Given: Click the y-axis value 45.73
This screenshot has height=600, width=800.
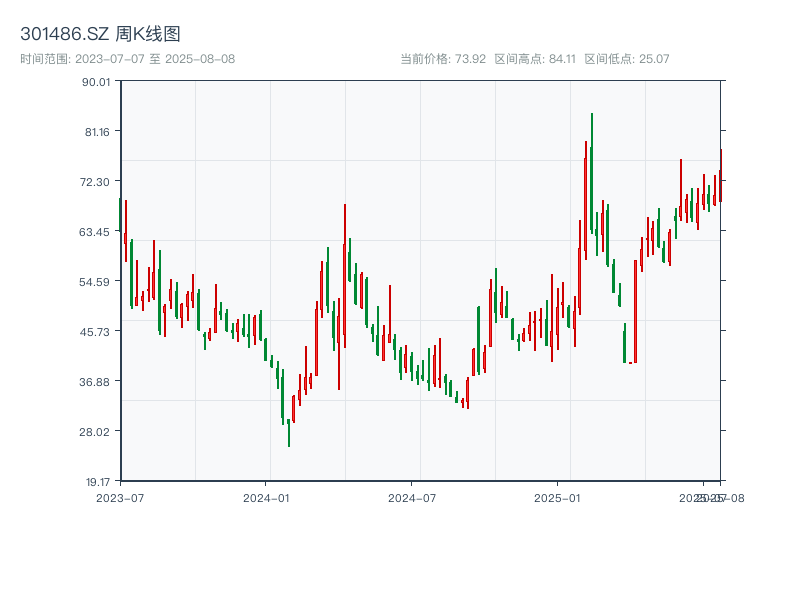Looking at the screenshot, I should [94, 332].
